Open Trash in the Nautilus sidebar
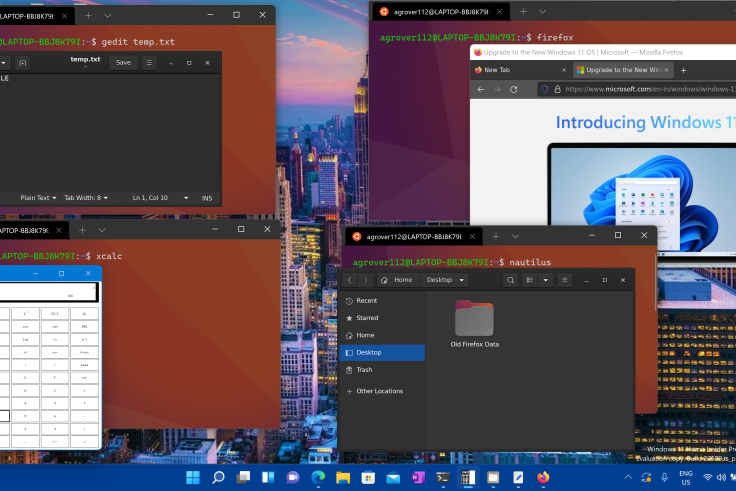The image size is (736, 491). (x=382, y=370)
